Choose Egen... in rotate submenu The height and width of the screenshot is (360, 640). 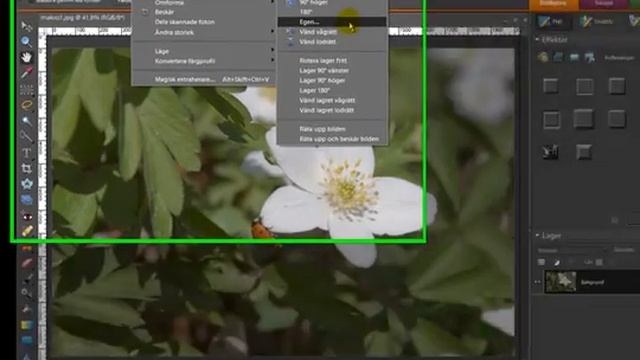[332, 22]
